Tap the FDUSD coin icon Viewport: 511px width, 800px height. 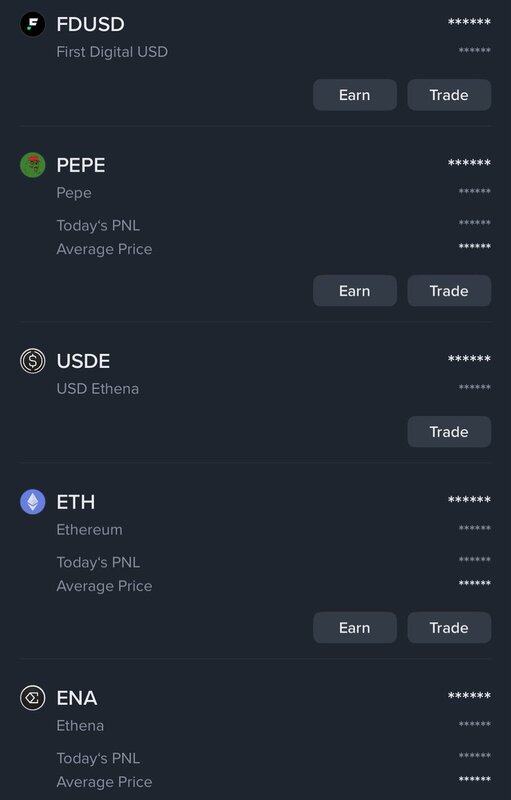[33, 24]
